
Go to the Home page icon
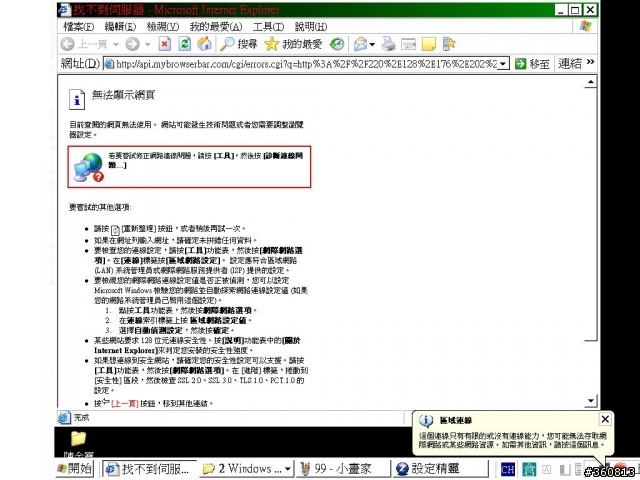tap(204, 44)
